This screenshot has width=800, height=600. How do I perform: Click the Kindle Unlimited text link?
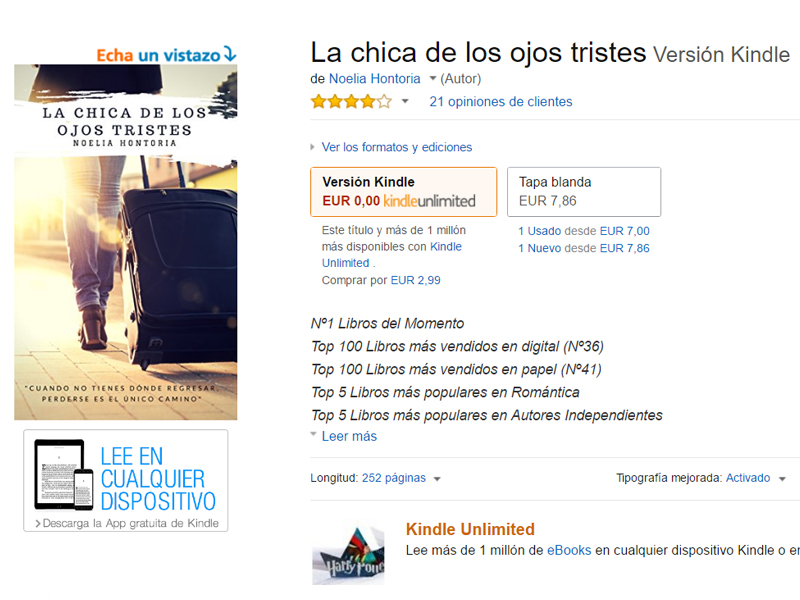click(x=392, y=255)
